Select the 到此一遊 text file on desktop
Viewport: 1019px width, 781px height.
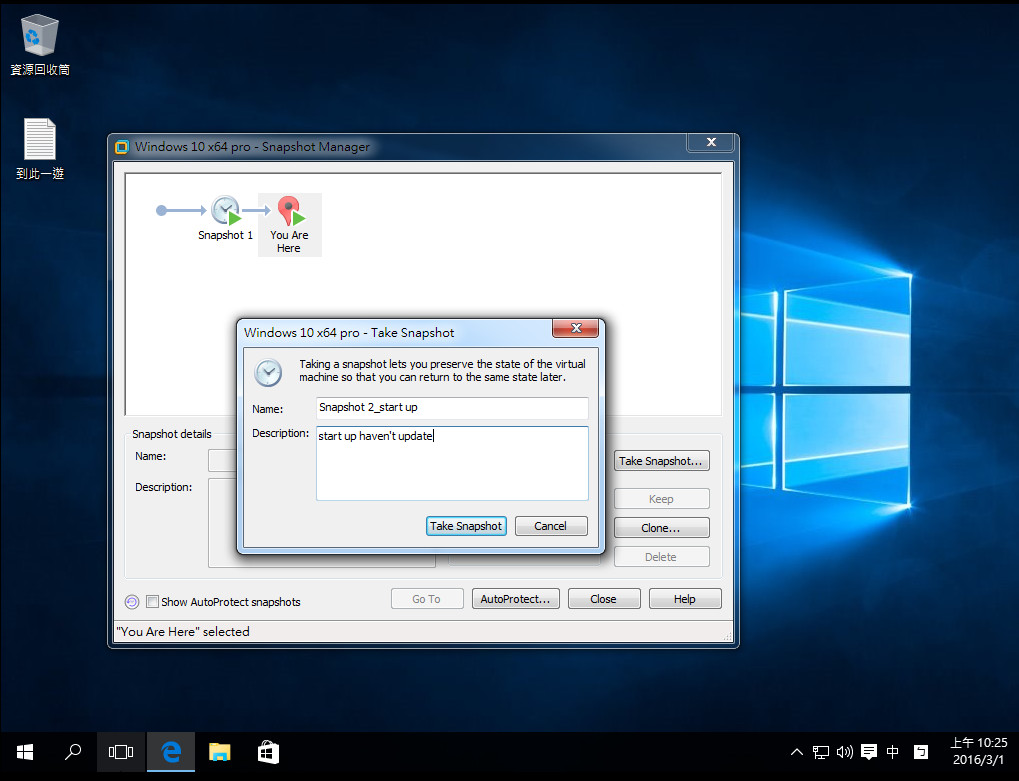tap(40, 149)
